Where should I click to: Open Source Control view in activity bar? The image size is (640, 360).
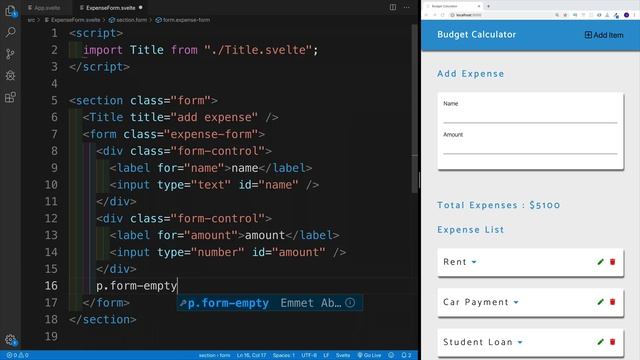(x=10, y=54)
